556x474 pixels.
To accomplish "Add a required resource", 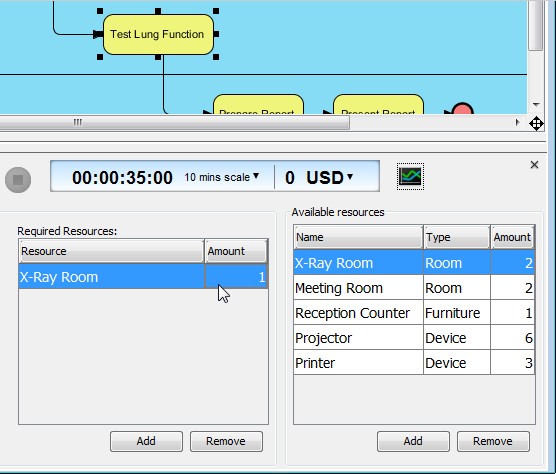I will coord(146,441).
